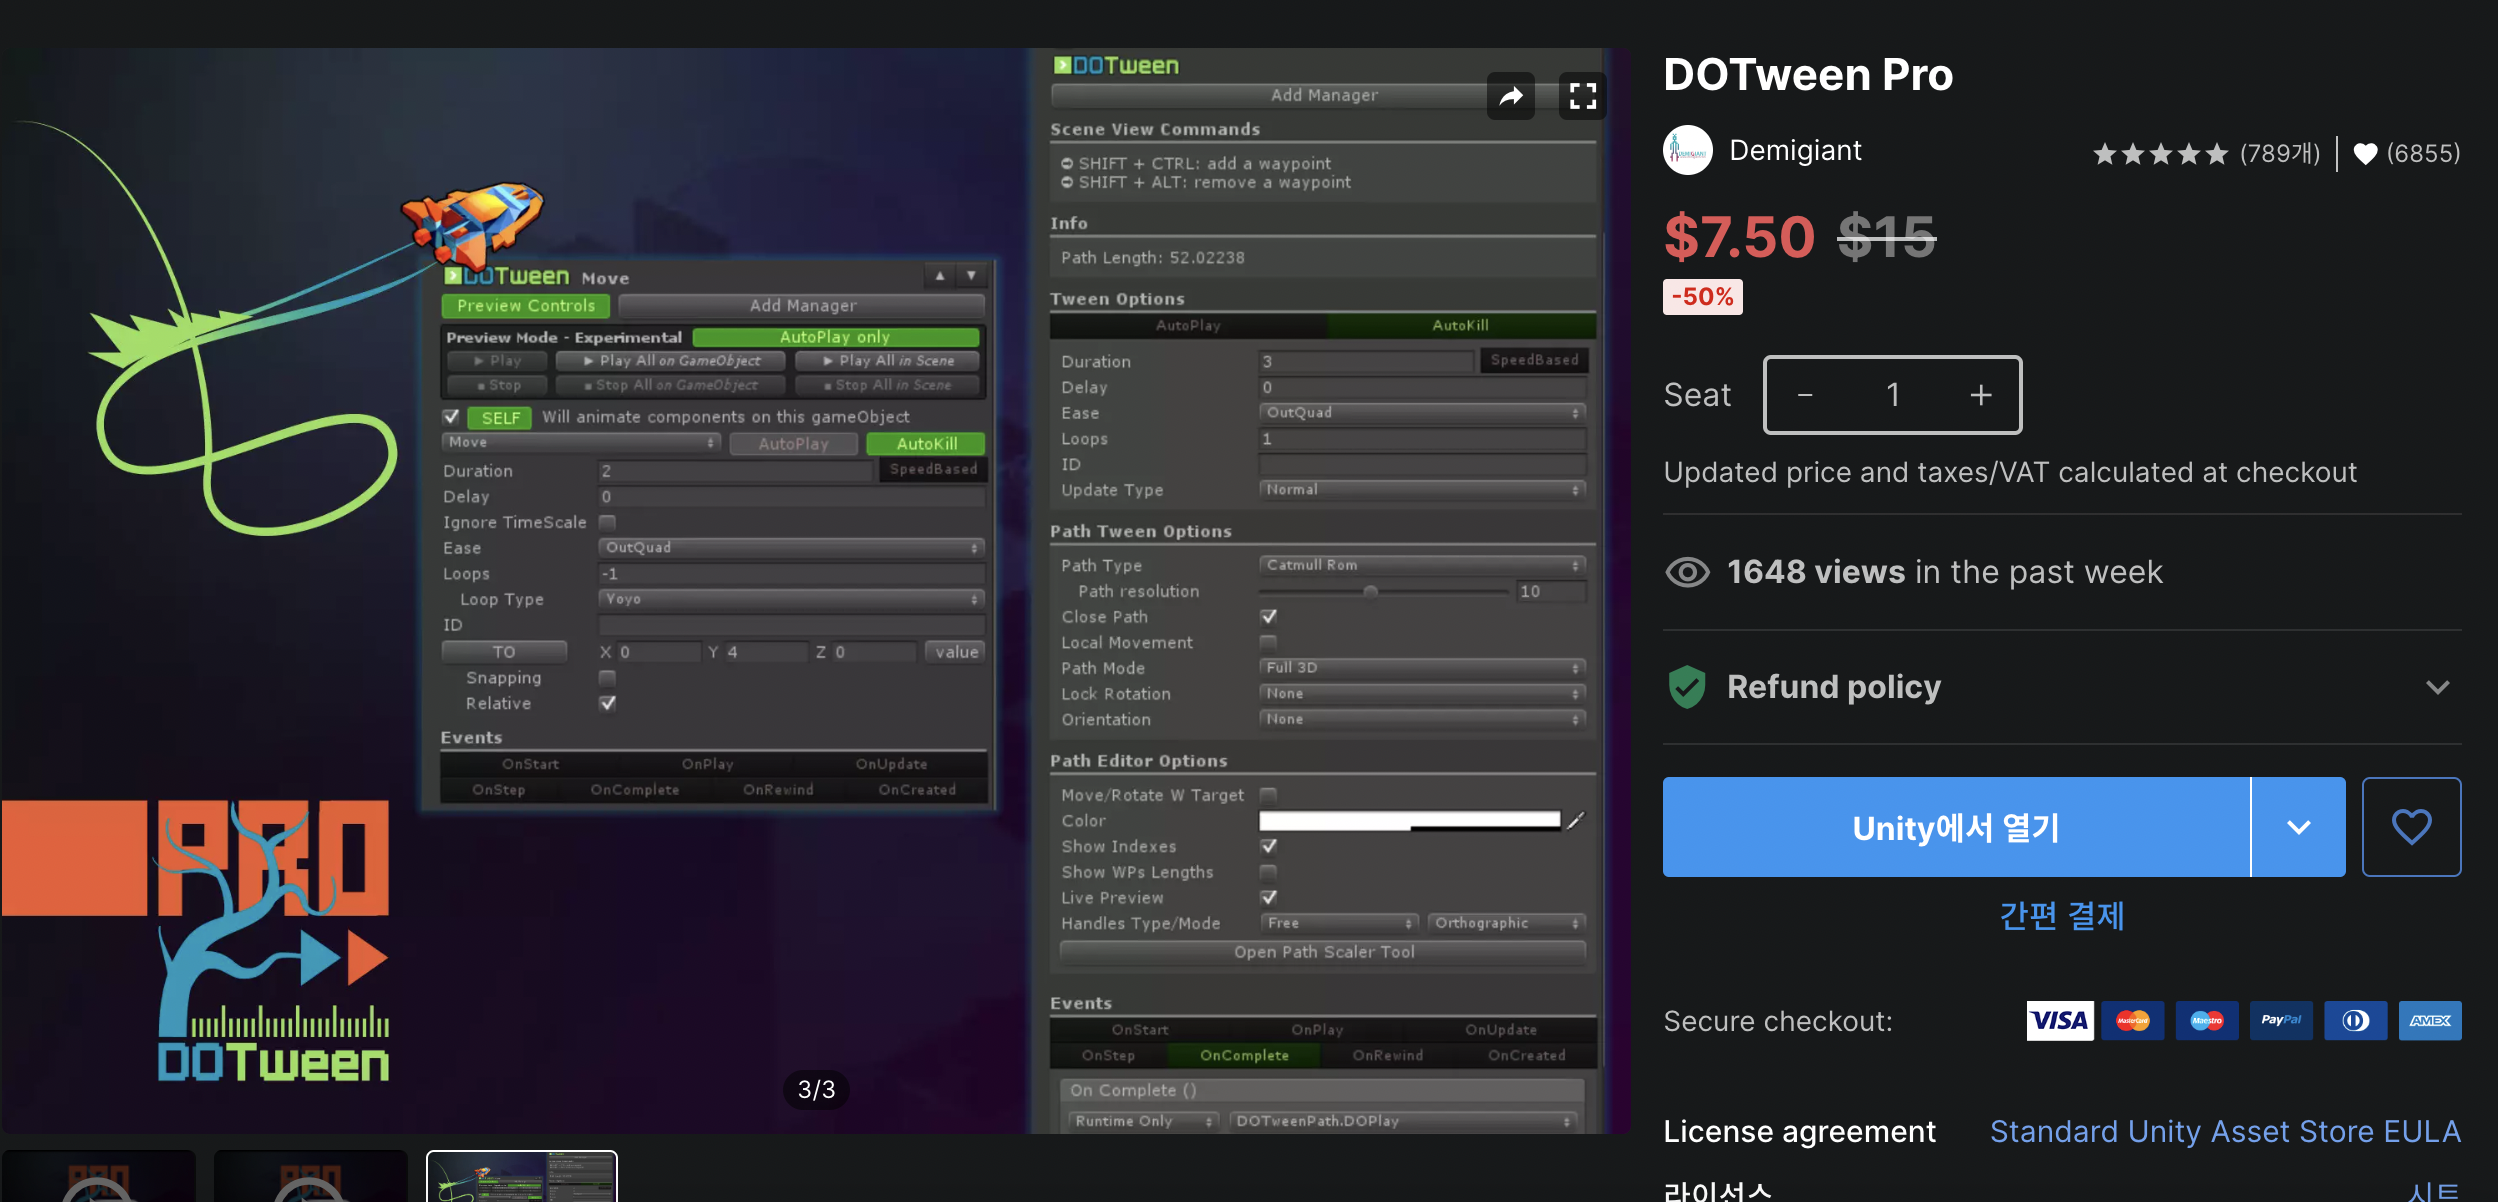Click the PayPal icon under secure checkout

click(2282, 1020)
